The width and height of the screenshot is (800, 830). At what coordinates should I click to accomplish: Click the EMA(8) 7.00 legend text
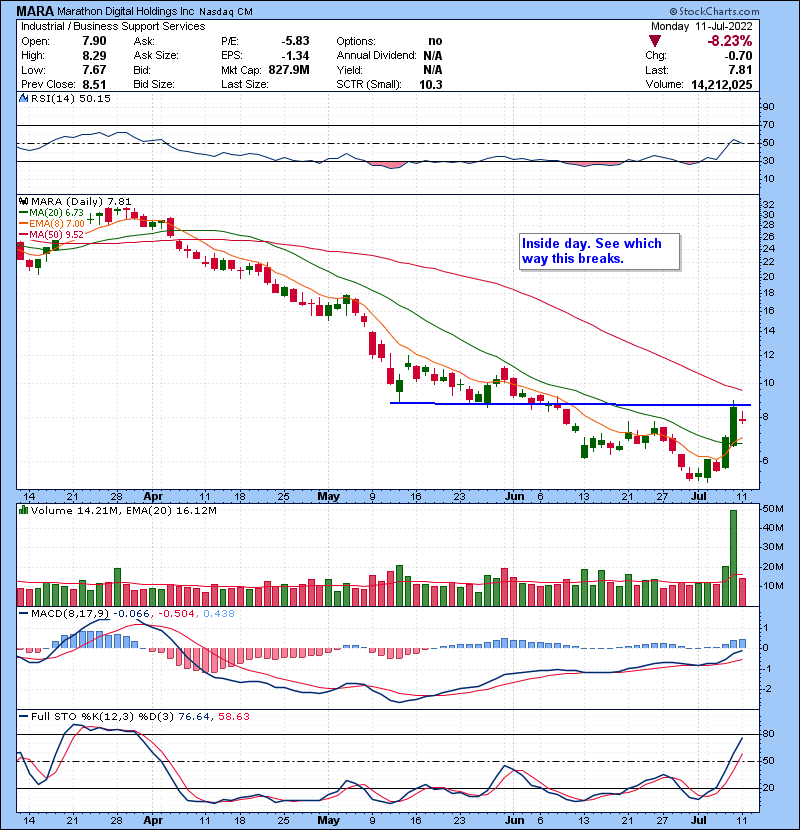pyautogui.click(x=57, y=223)
